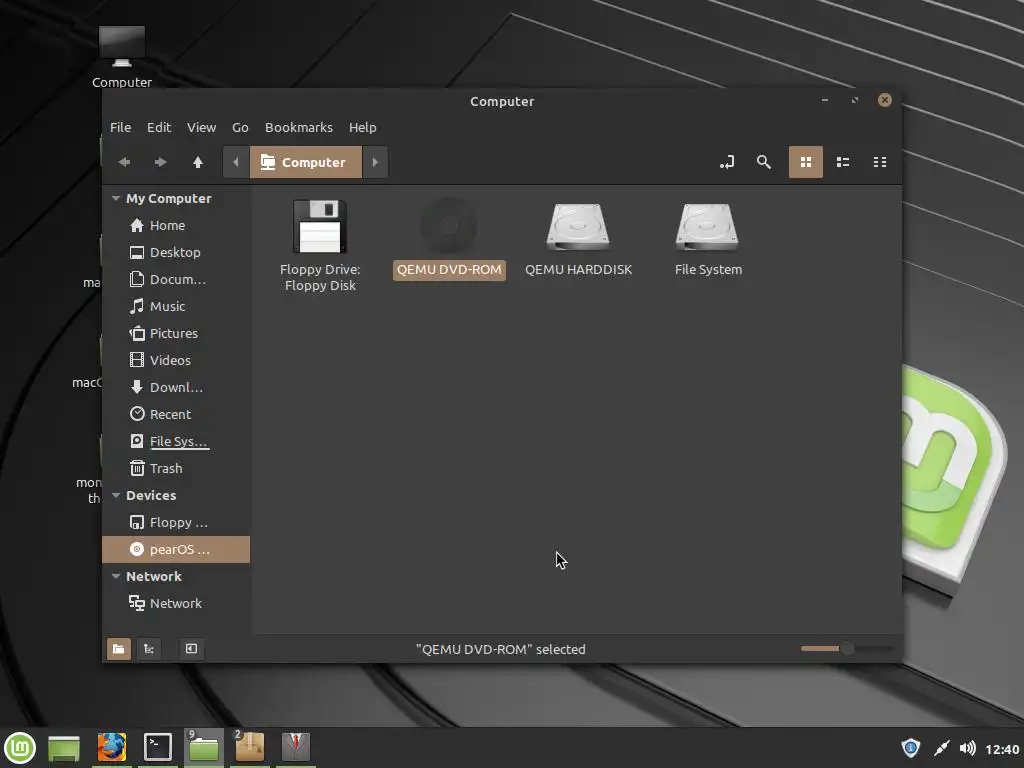The width and height of the screenshot is (1024, 768).
Task: Click the 12:40 panel clock
Action: [x=1002, y=749]
